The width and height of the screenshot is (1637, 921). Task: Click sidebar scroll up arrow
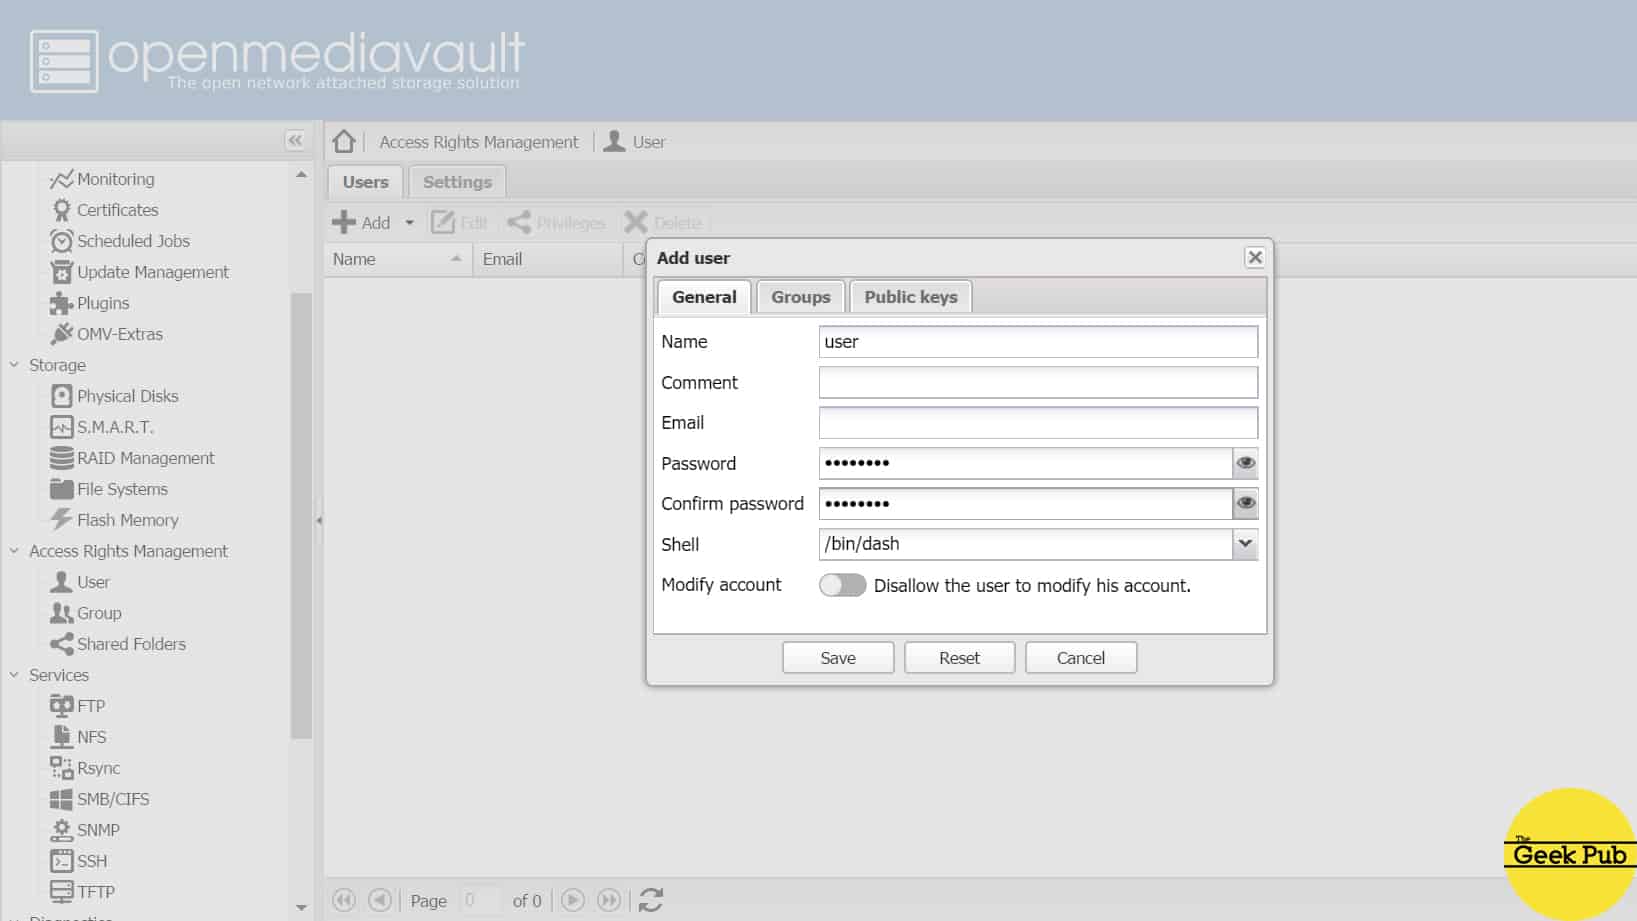pos(301,175)
